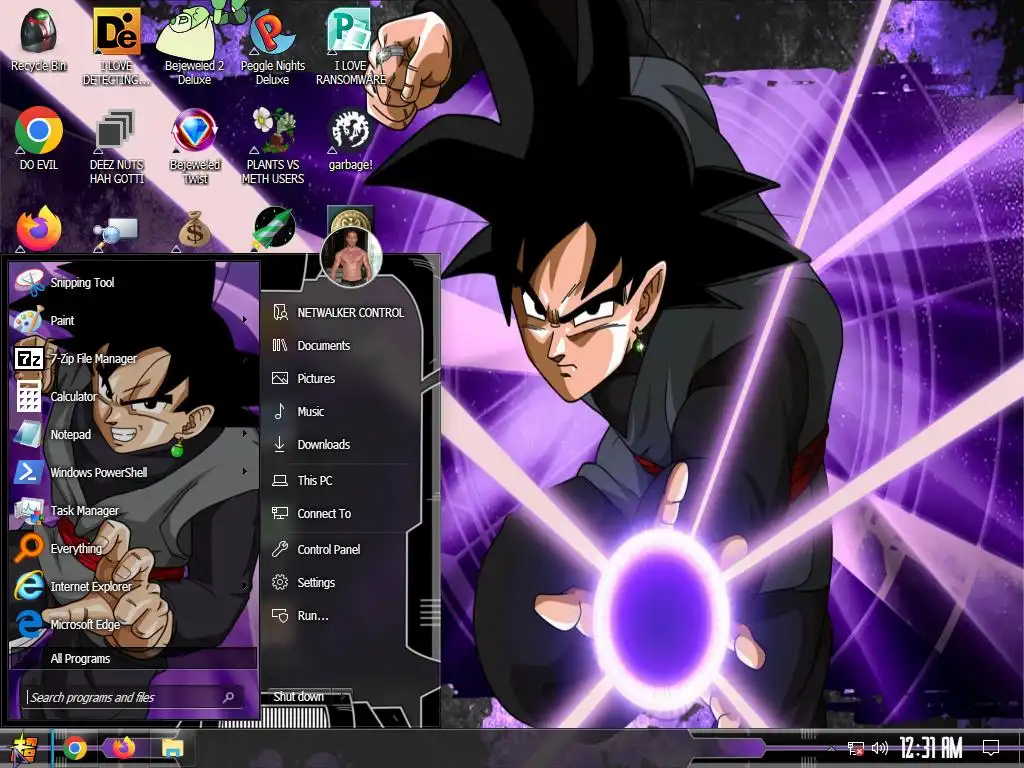Screen dimensions: 1024x768
Task: Click the 'Search programs and files' box
Action: [134, 697]
